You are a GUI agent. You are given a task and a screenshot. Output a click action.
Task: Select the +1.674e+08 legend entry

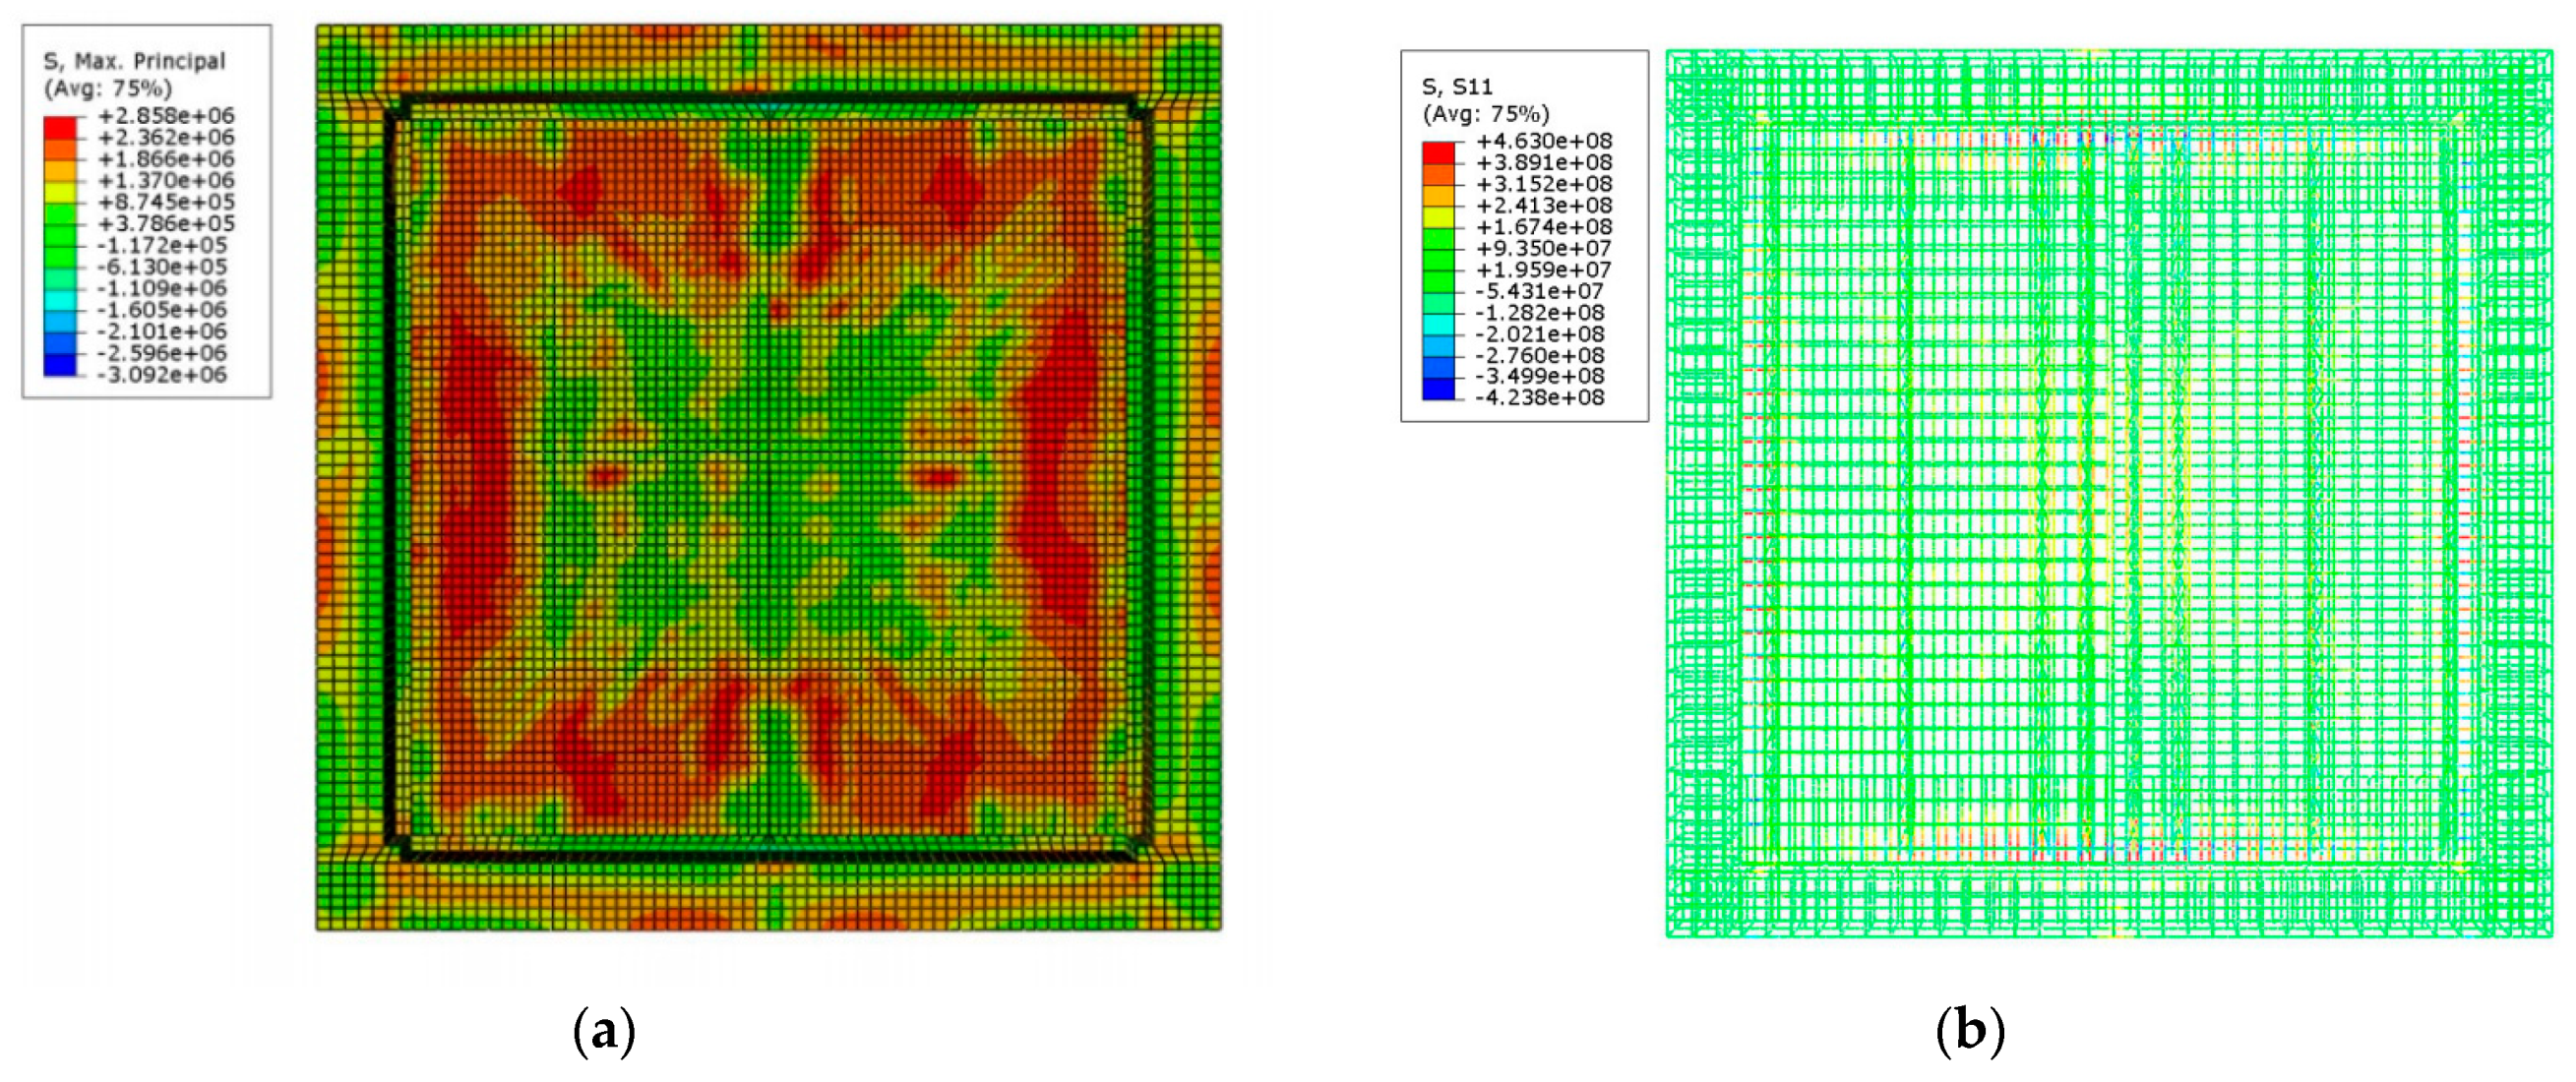(x=1544, y=227)
